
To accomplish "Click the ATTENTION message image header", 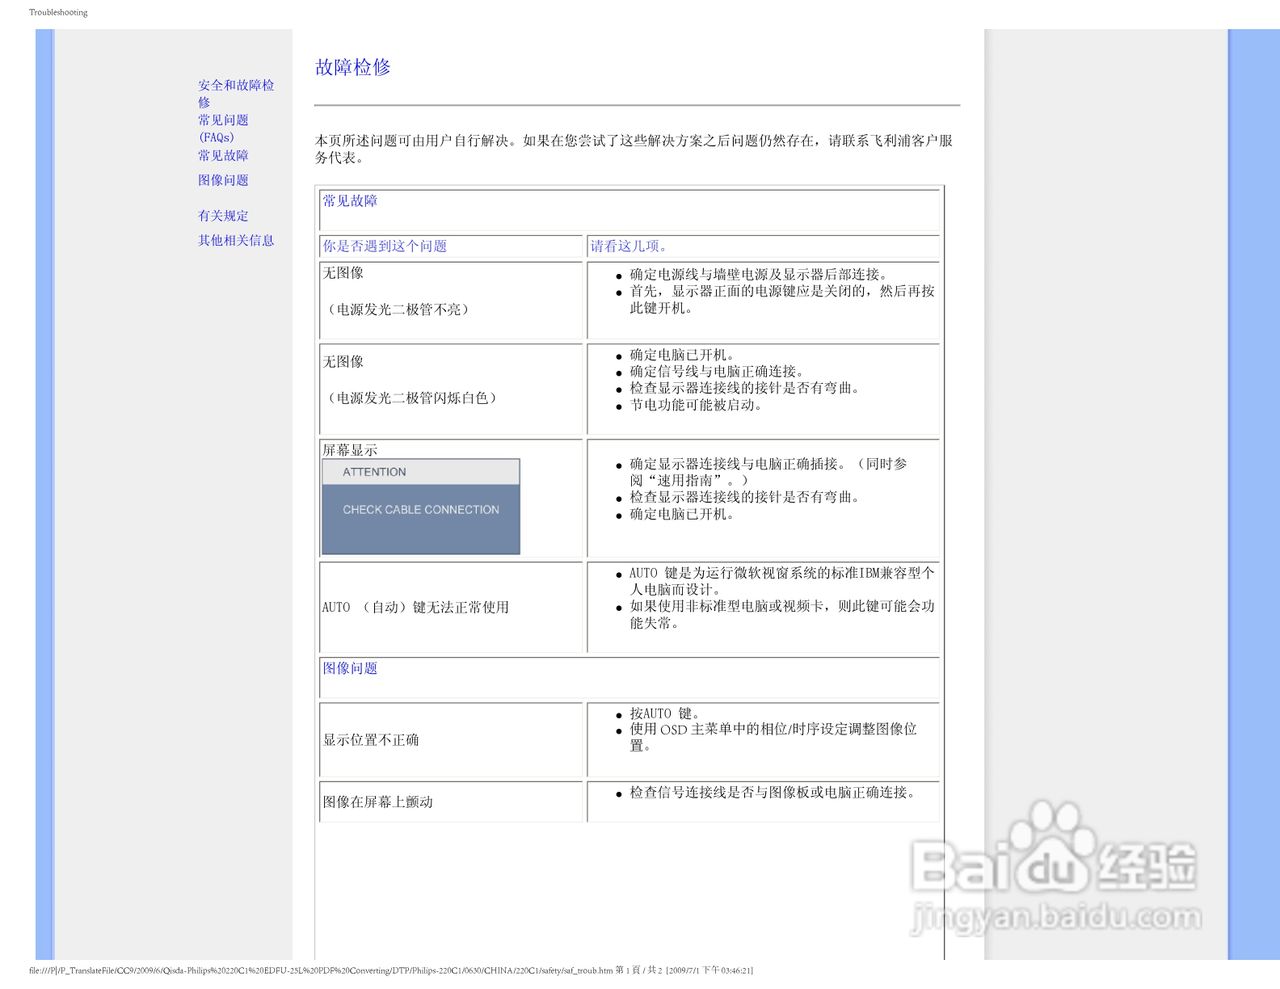I will [421, 472].
